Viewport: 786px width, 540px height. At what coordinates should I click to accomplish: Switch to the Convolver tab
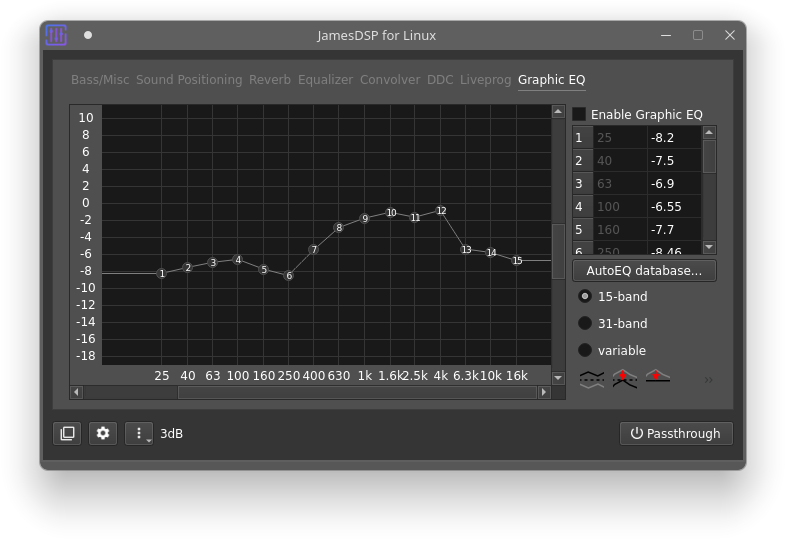click(x=390, y=80)
